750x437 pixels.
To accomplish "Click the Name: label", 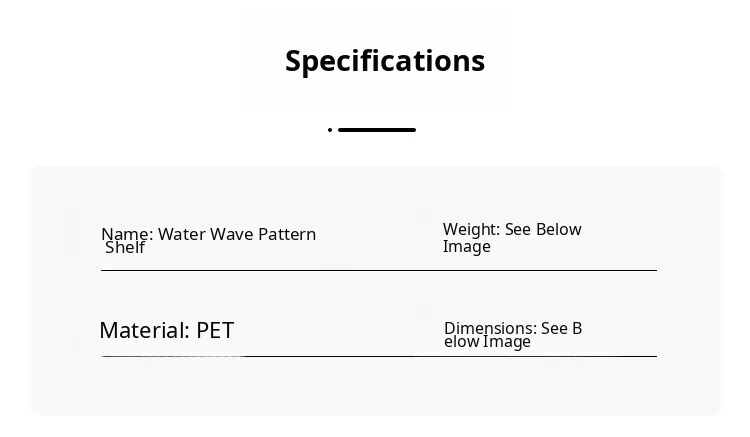I will tap(127, 234).
